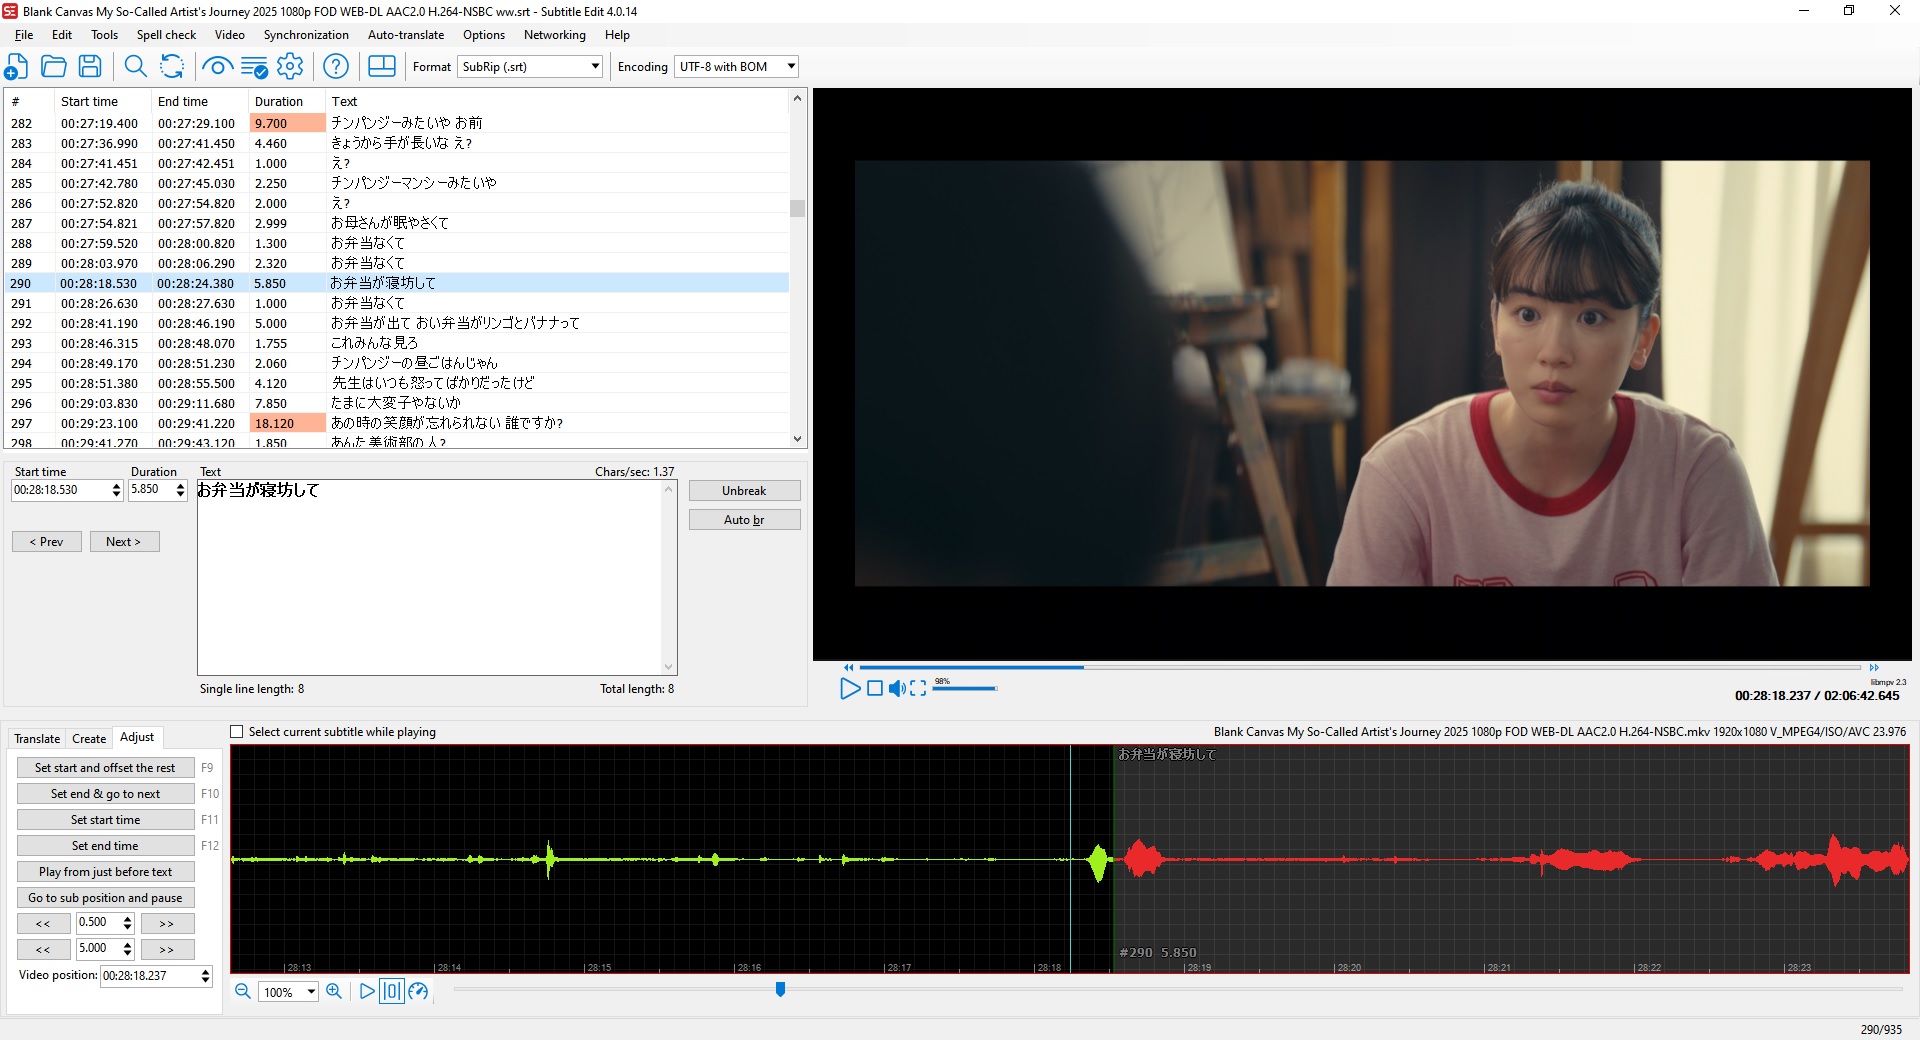Increase the Start time spinner value
The image size is (1920, 1040).
click(x=116, y=486)
